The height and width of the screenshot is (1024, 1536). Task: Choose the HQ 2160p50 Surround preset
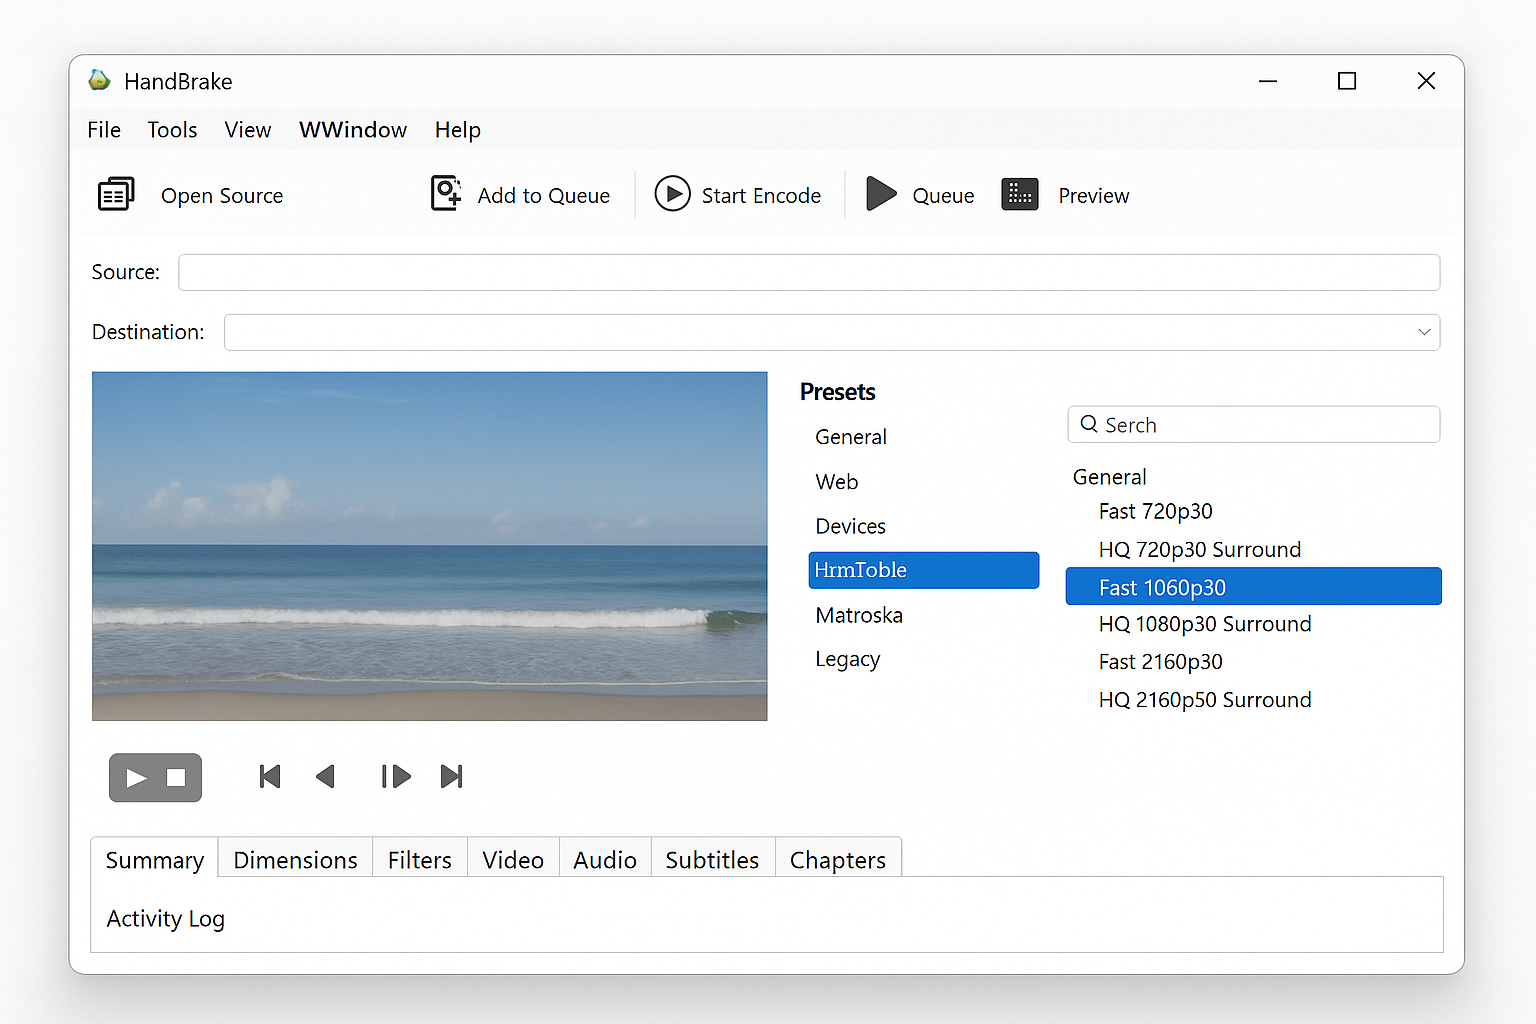(x=1204, y=699)
